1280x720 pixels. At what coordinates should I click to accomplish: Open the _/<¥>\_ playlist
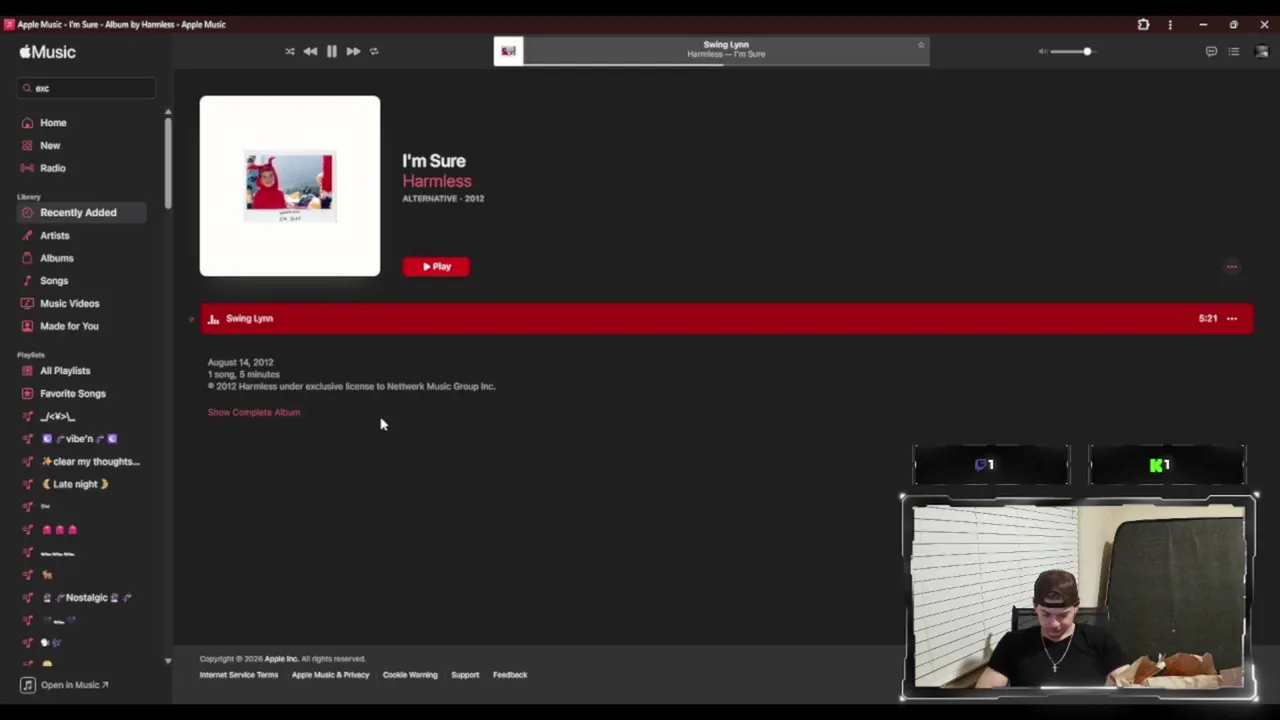point(57,416)
